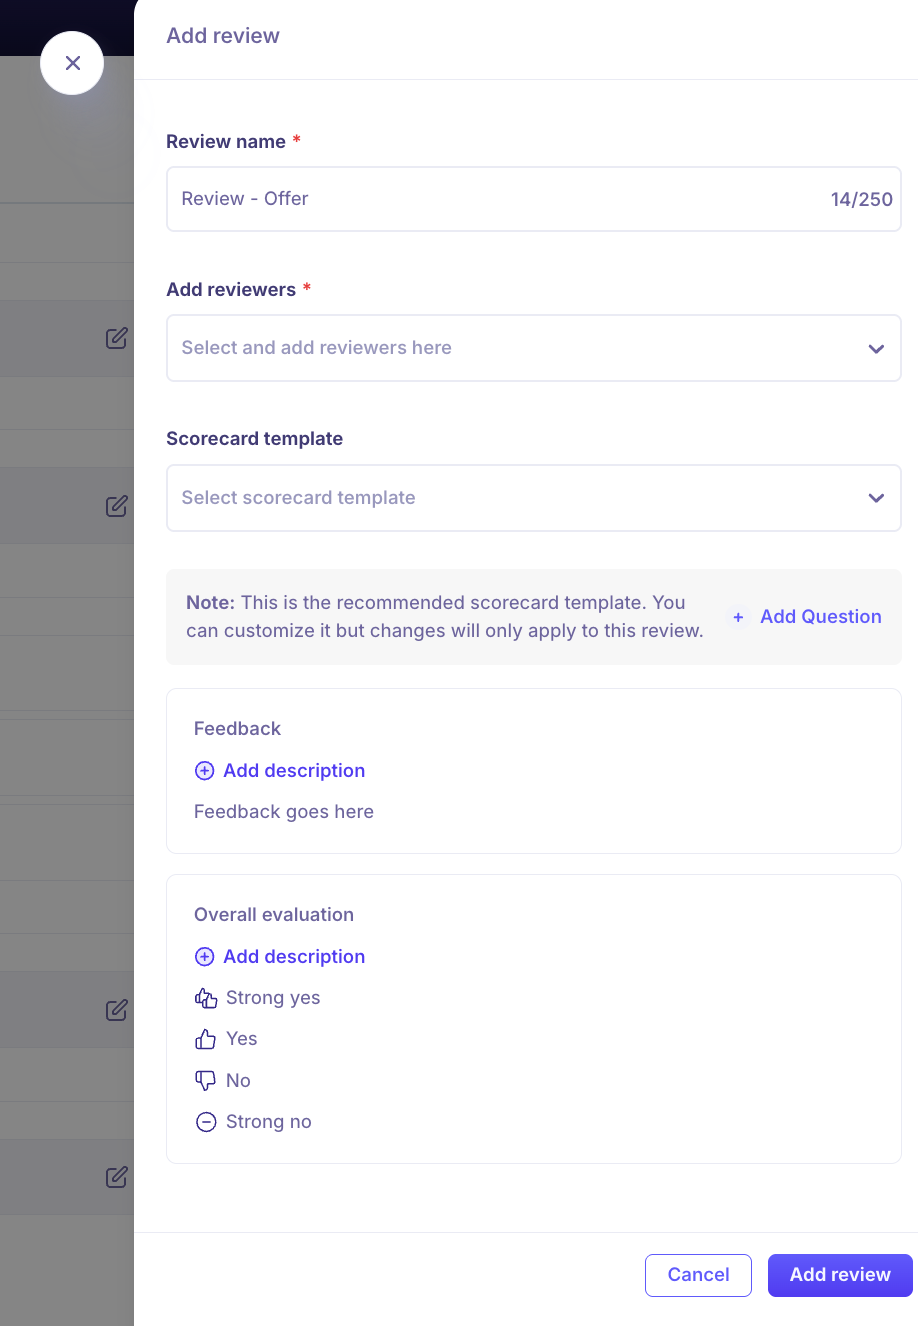Click the topmost edit pencil icon on left

click(117, 338)
